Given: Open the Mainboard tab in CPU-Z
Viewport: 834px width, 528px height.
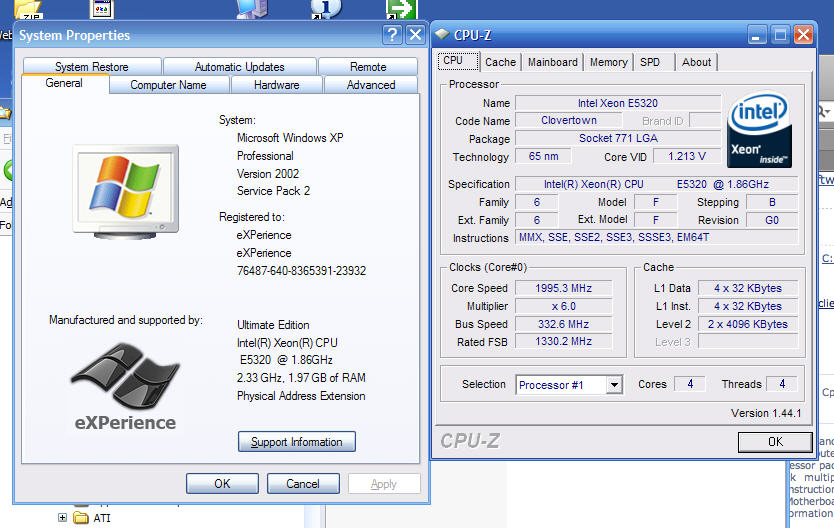Looking at the screenshot, I should [x=553, y=62].
